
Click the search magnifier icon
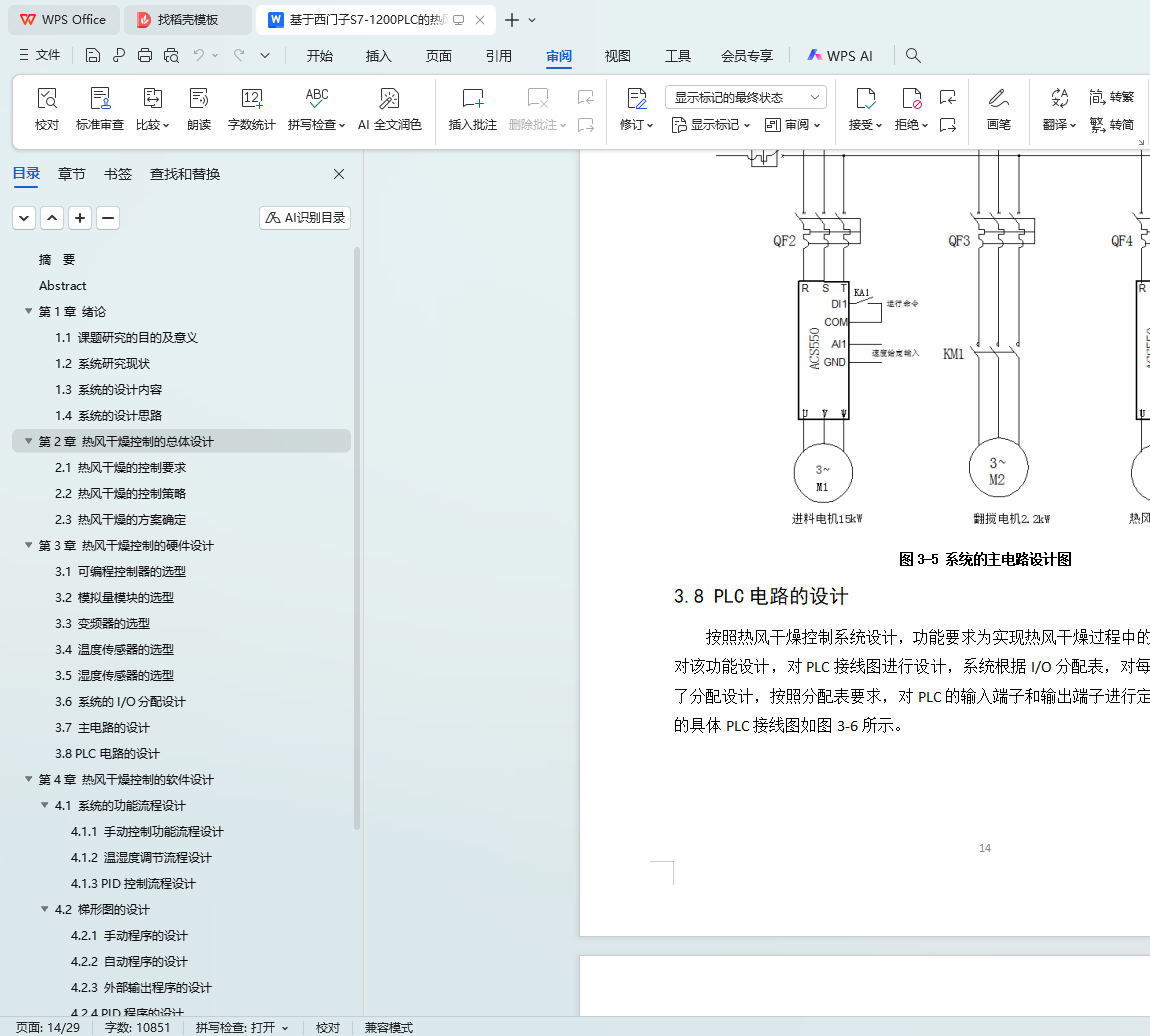[x=913, y=55]
